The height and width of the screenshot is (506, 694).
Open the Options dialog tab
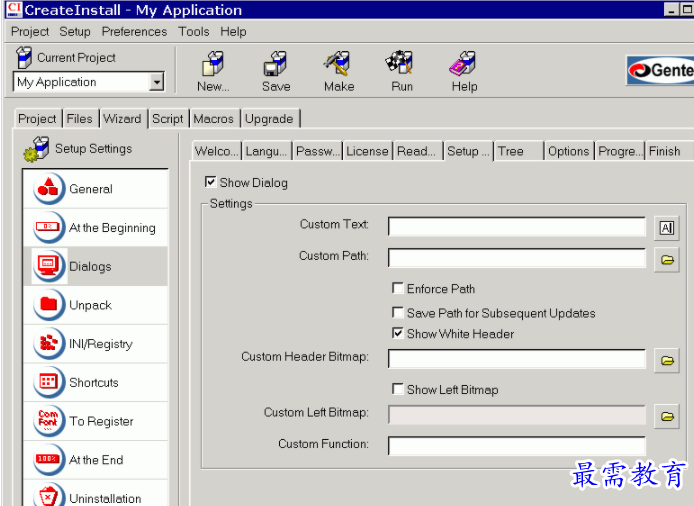(x=569, y=151)
